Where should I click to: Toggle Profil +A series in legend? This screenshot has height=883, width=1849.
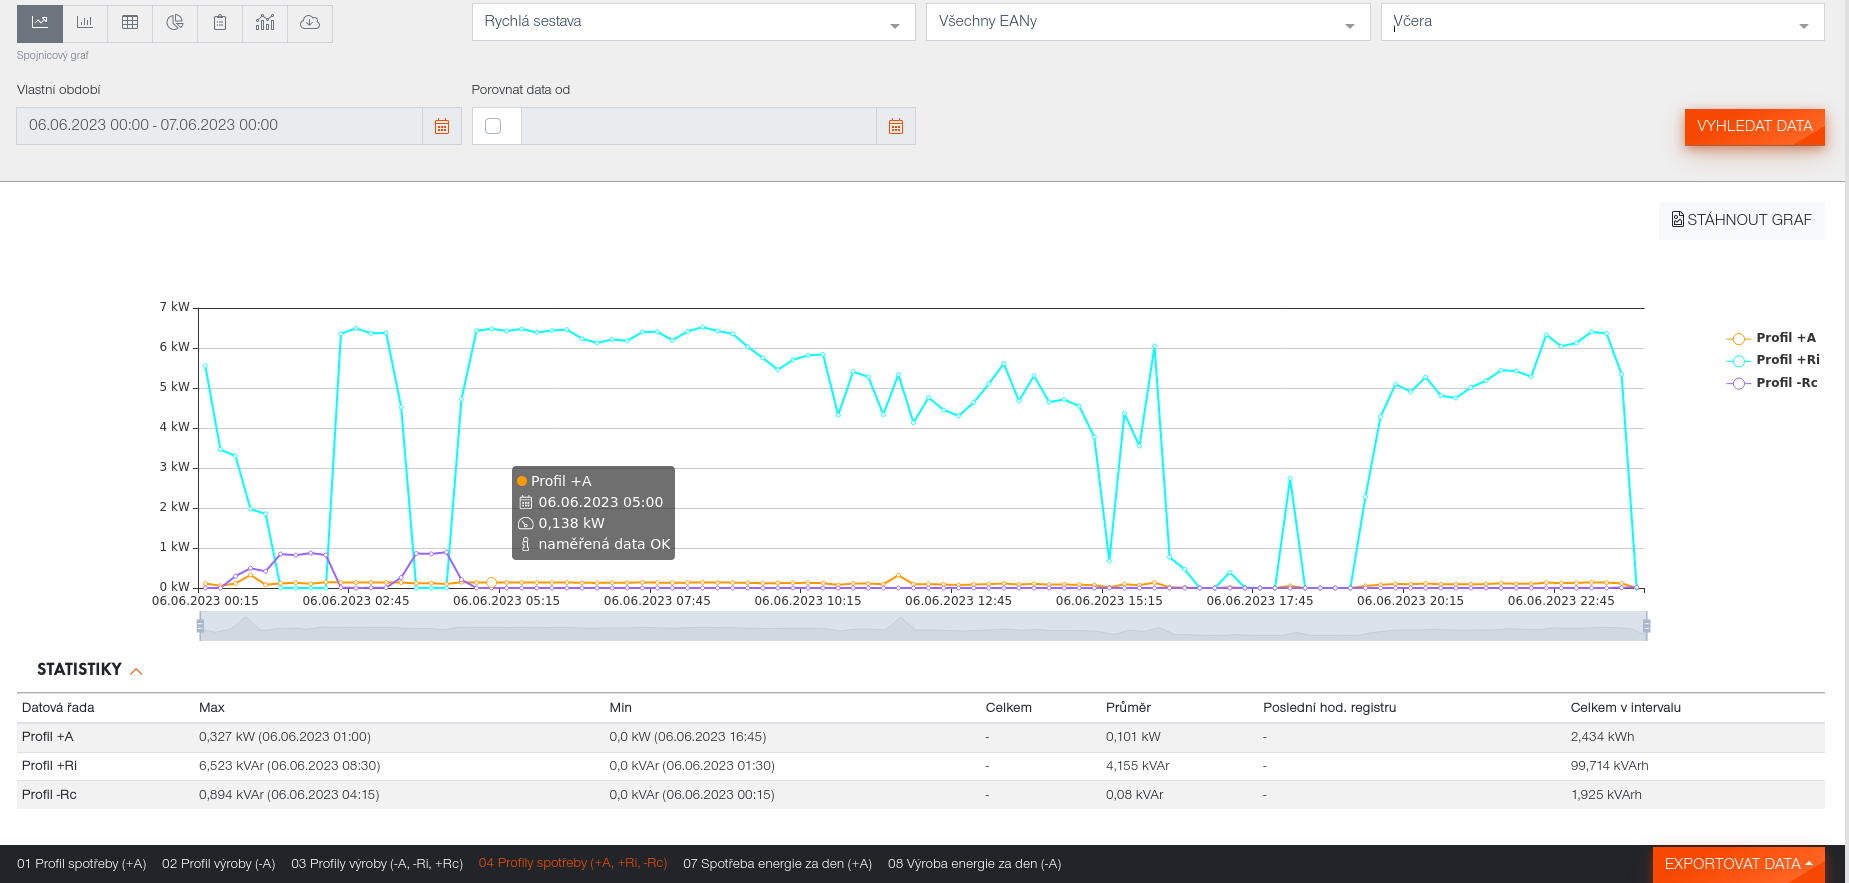click(1771, 338)
